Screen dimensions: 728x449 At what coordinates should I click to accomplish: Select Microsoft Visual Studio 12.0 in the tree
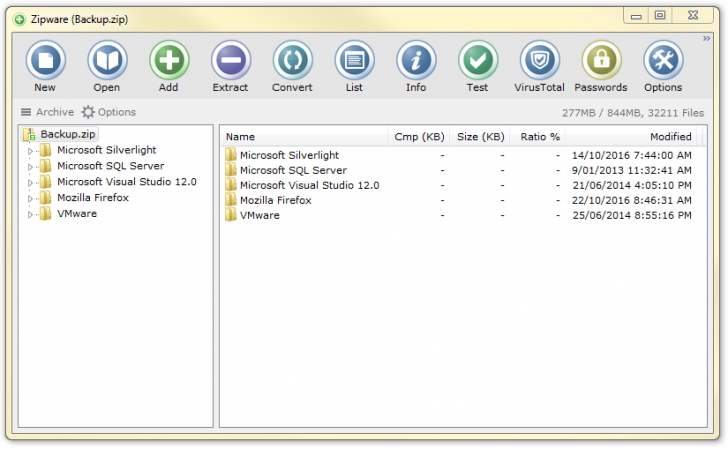(x=127, y=182)
